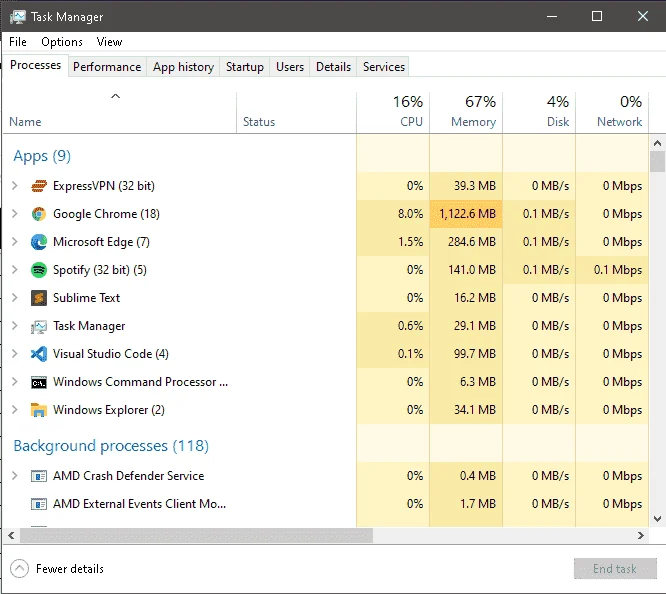Open the File menu
The height and width of the screenshot is (594, 666).
point(18,42)
